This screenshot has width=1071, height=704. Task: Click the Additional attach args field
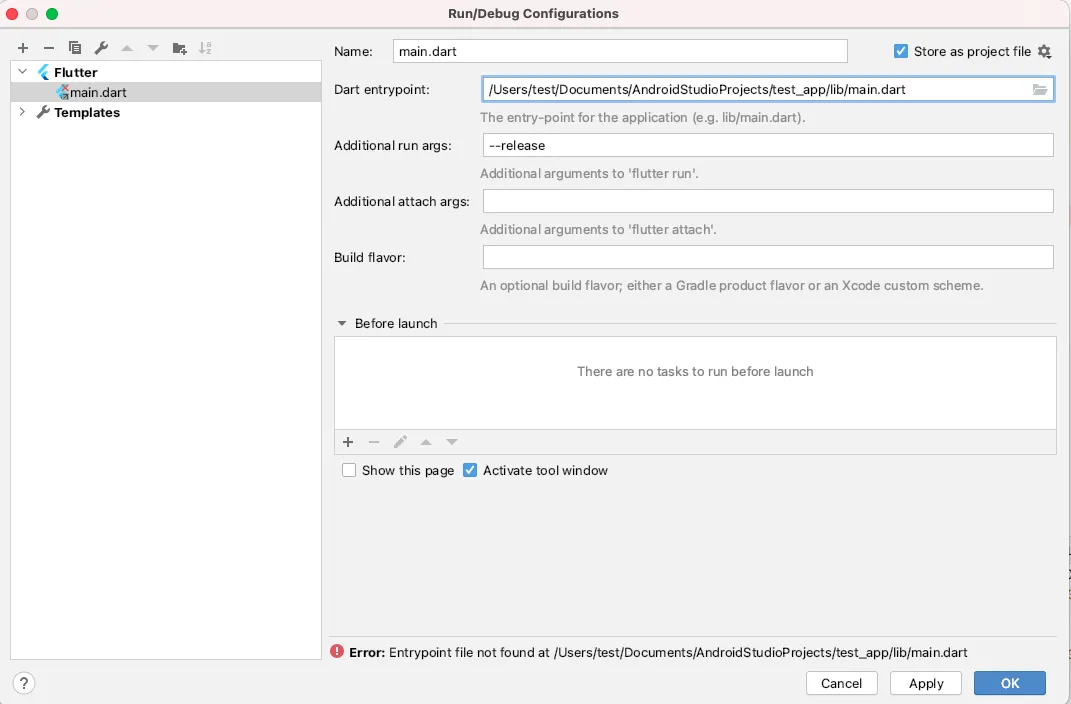point(768,201)
